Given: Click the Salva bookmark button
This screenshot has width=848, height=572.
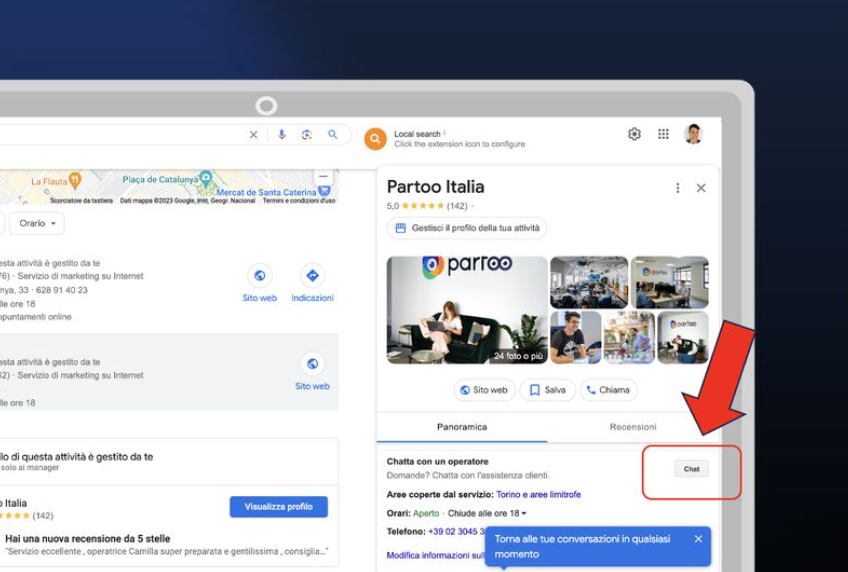Looking at the screenshot, I should point(547,390).
